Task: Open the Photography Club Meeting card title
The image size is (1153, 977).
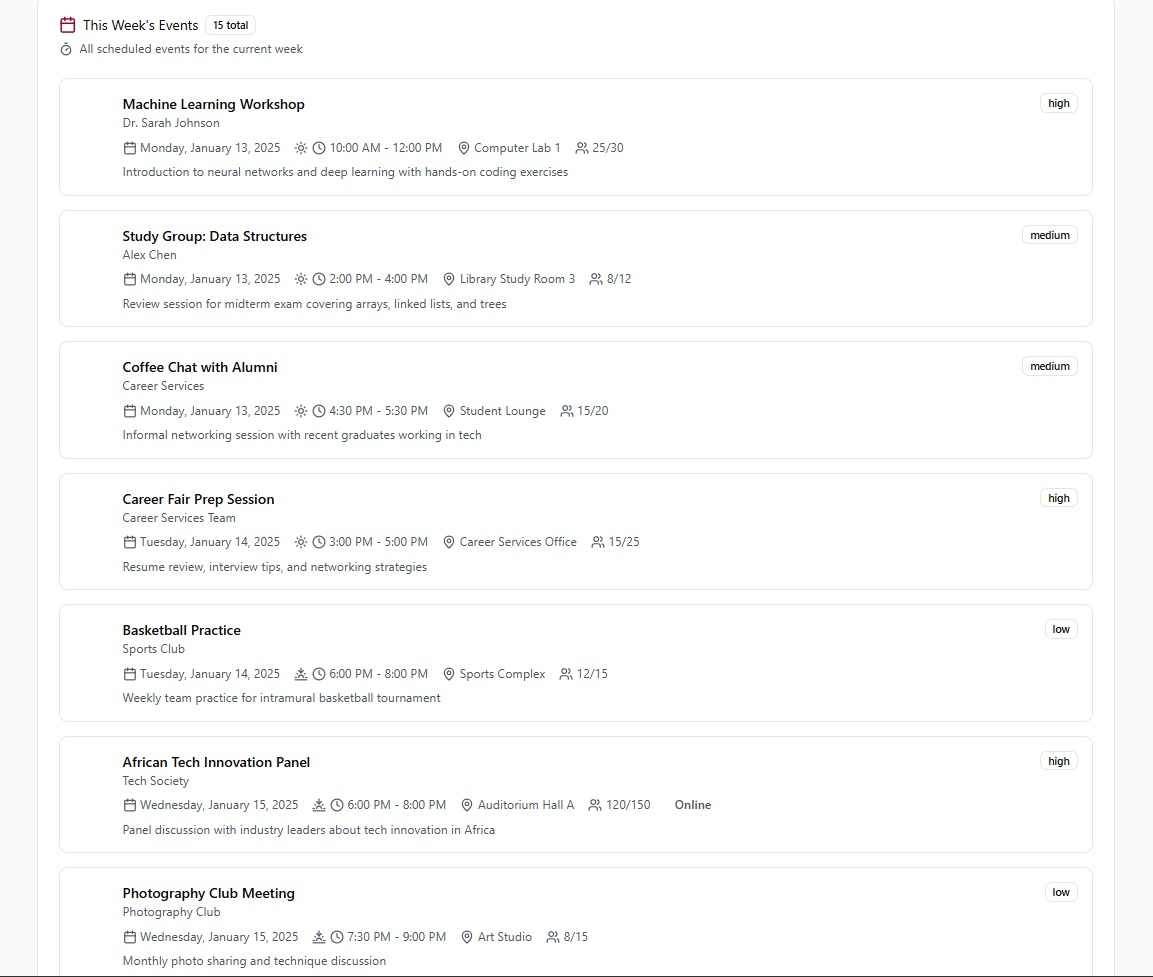Action: point(209,893)
